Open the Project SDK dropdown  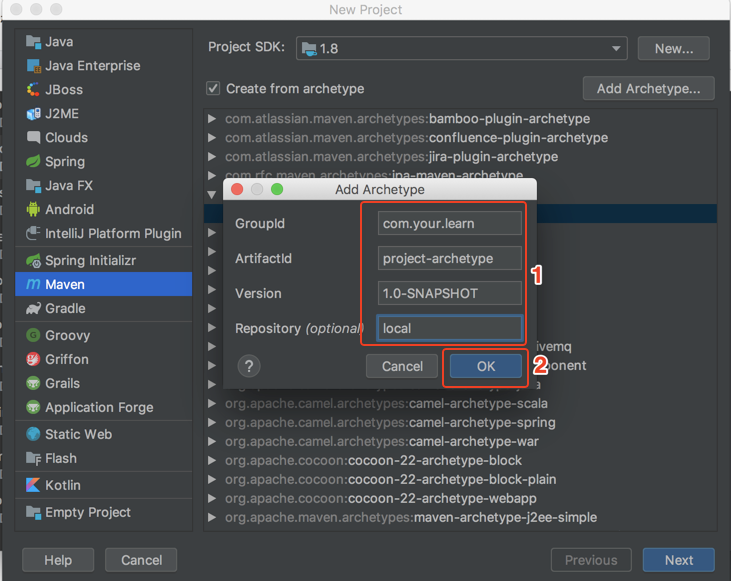(462, 48)
